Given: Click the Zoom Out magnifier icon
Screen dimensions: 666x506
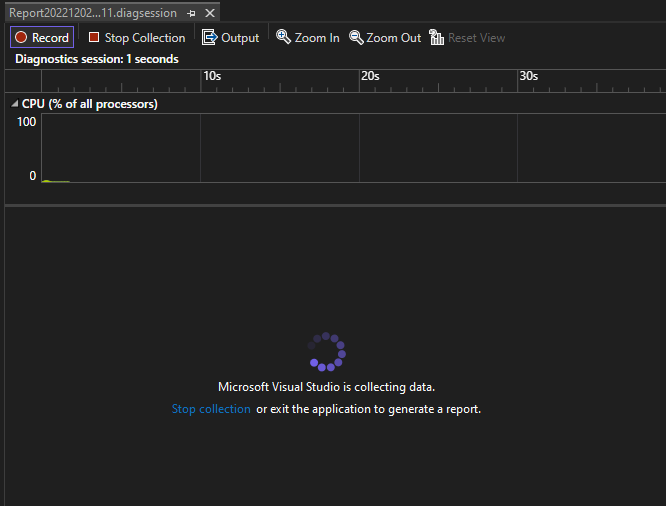Looking at the screenshot, I should click(x=356, y=37).
